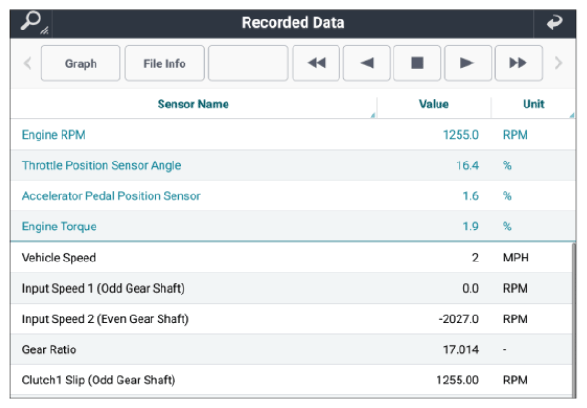Click the step backward playback button
587x408 pixels.
(367, 63)
